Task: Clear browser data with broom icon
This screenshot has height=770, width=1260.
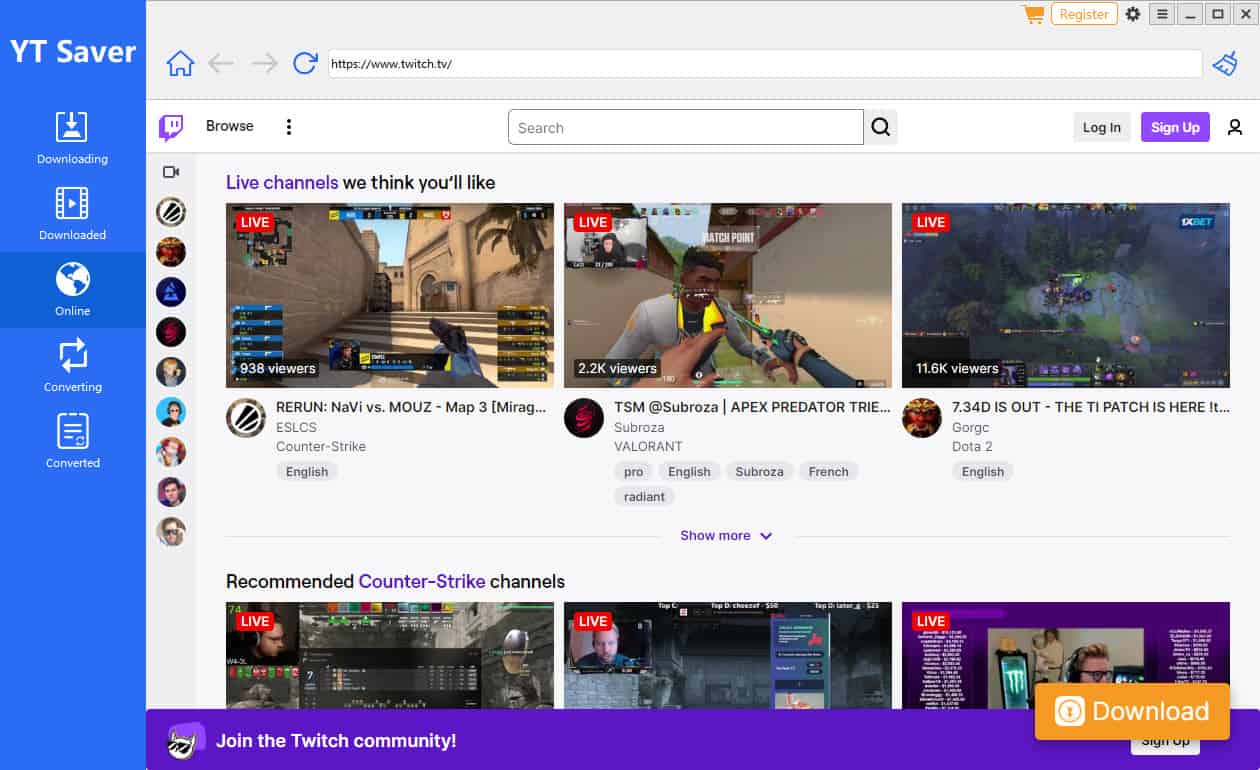Action: [1225, 64]
